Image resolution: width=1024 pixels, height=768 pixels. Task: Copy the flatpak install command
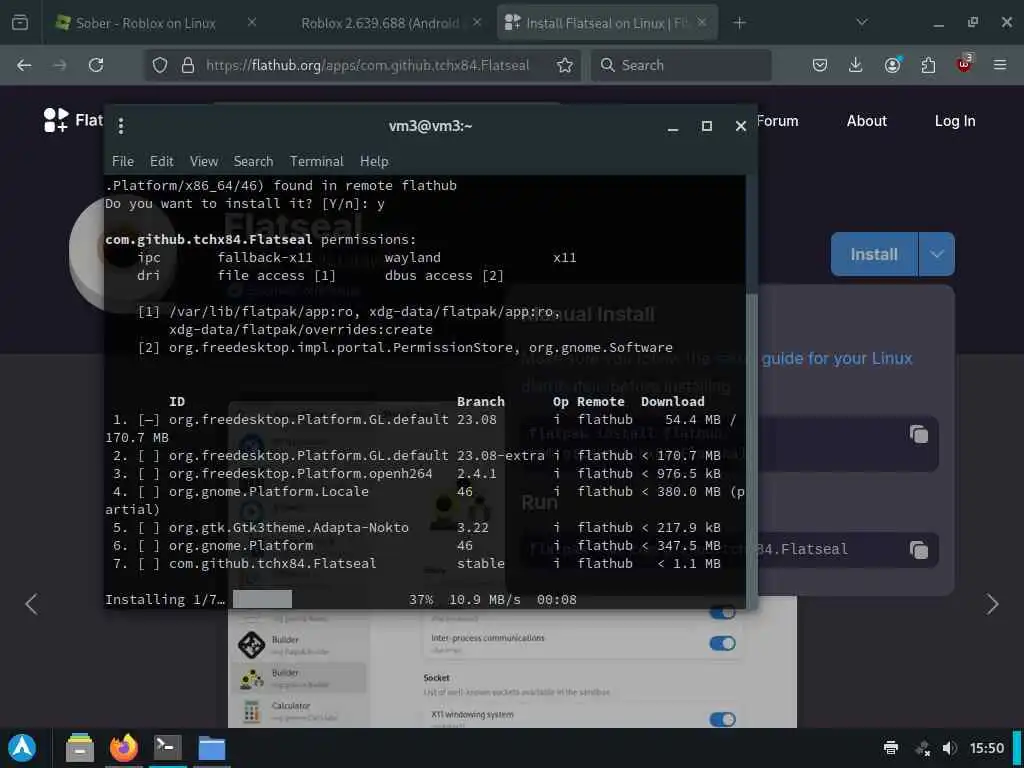coord(919,434)
